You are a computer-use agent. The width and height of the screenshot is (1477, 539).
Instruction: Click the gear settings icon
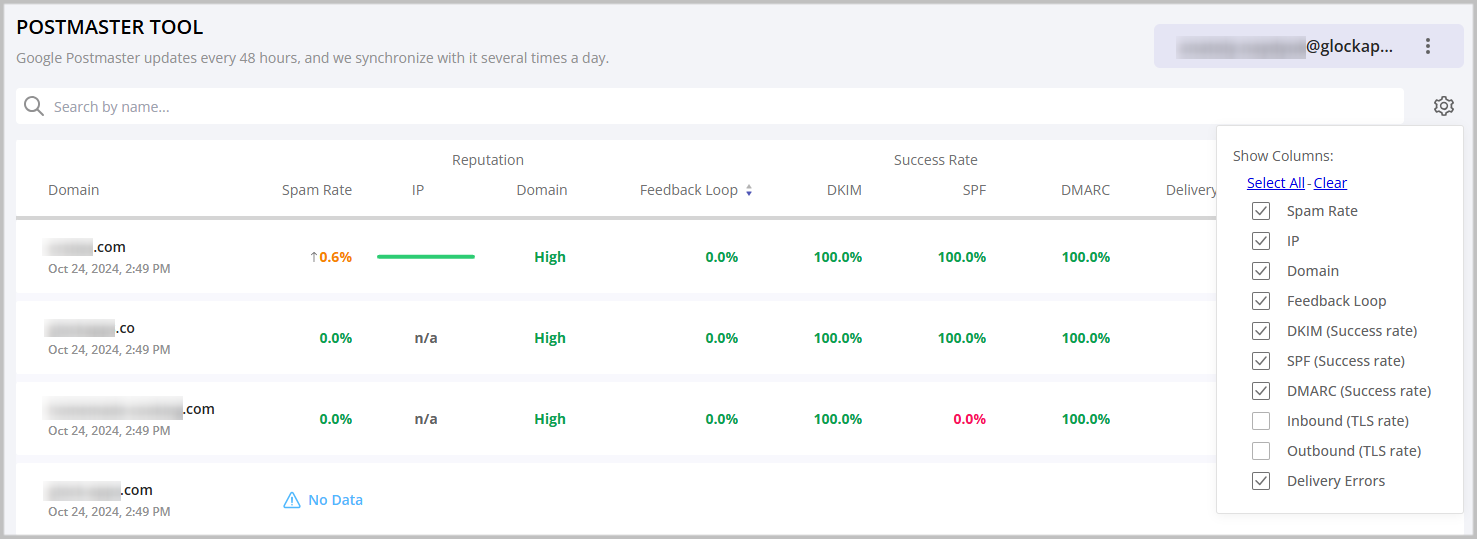(x=1443, y=106)
